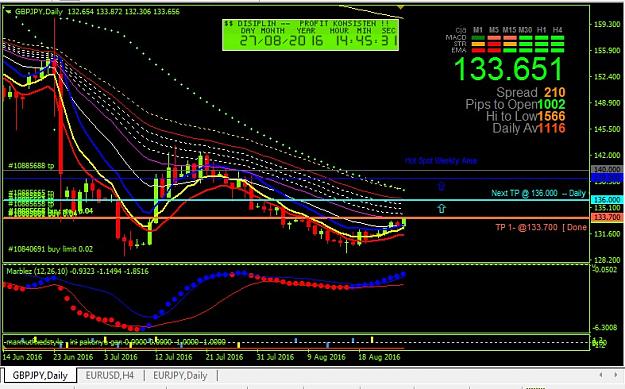Click the Spread 210 value

[554, 92]
